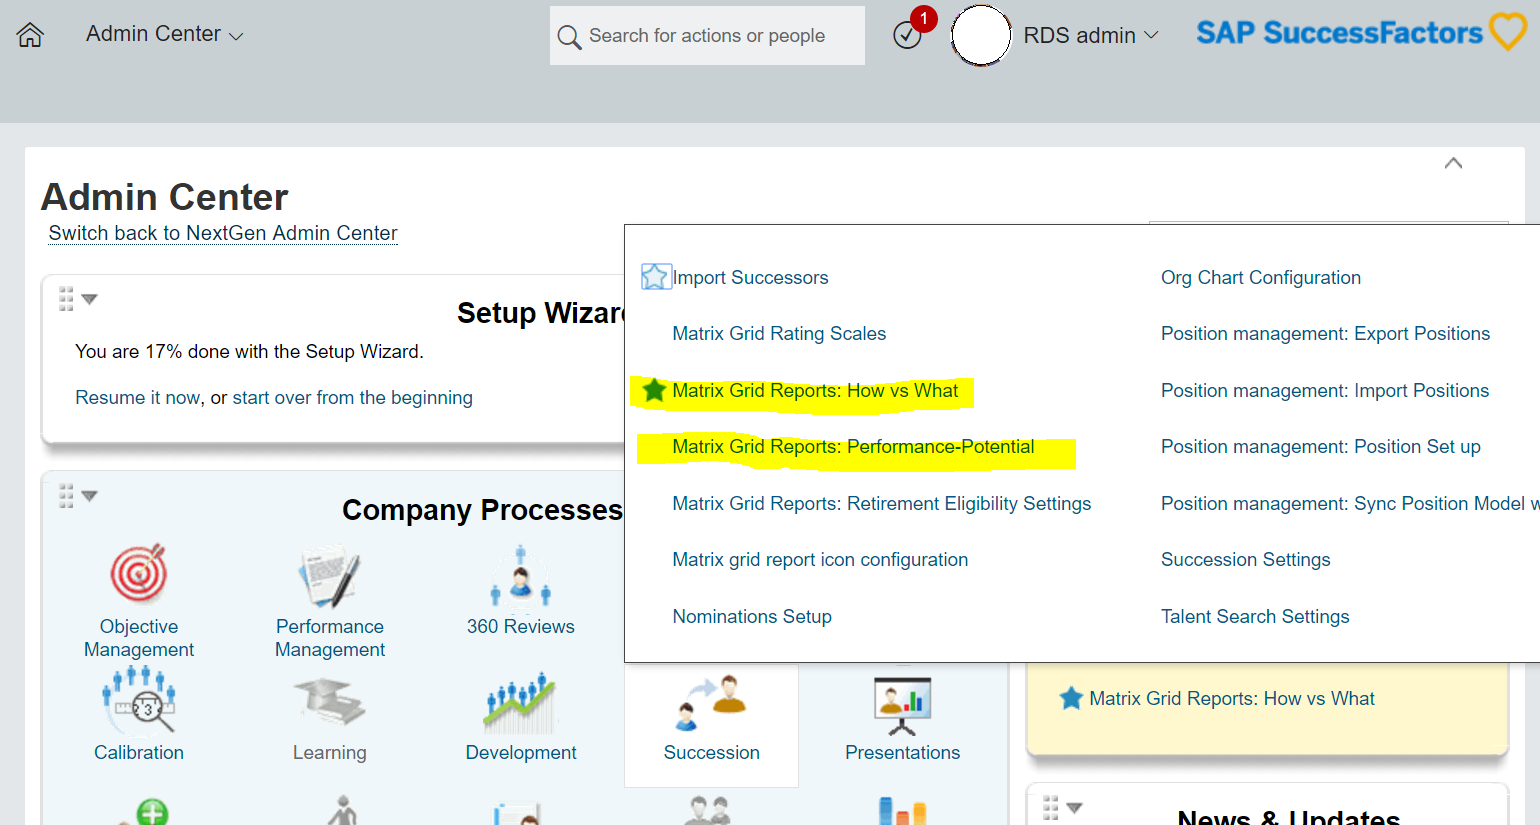
Task: Click the Presentations label
Action: (903, 753)
